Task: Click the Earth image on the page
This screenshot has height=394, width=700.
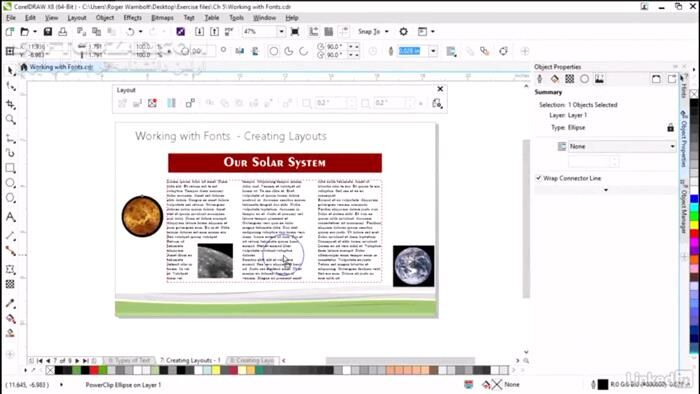Action: coord(413,266)
